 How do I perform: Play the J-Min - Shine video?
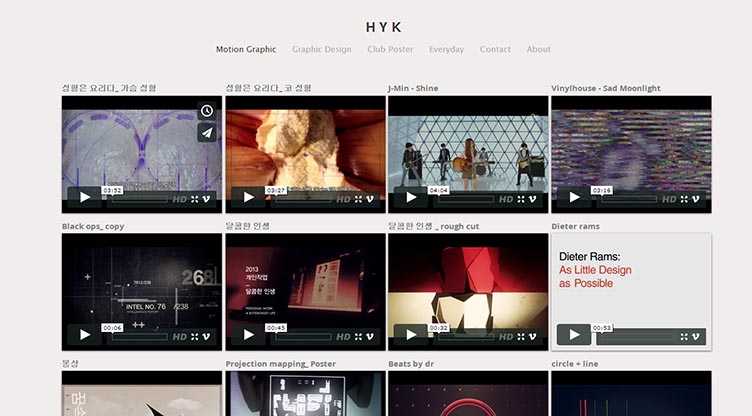coord(411,197)
